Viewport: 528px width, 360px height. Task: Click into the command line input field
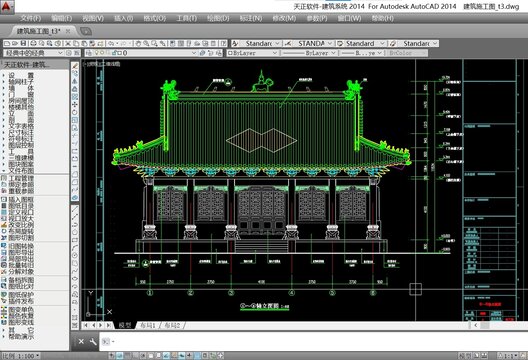[313, 342]
